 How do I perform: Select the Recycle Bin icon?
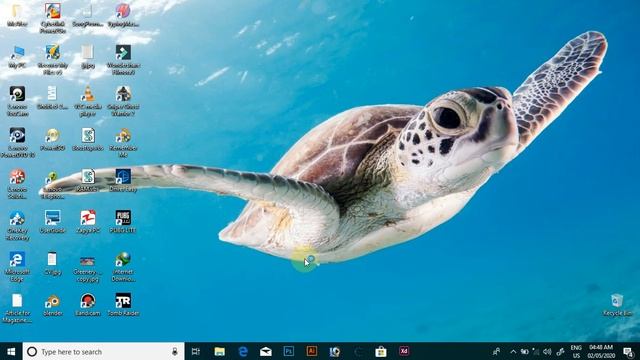point(617,304)
